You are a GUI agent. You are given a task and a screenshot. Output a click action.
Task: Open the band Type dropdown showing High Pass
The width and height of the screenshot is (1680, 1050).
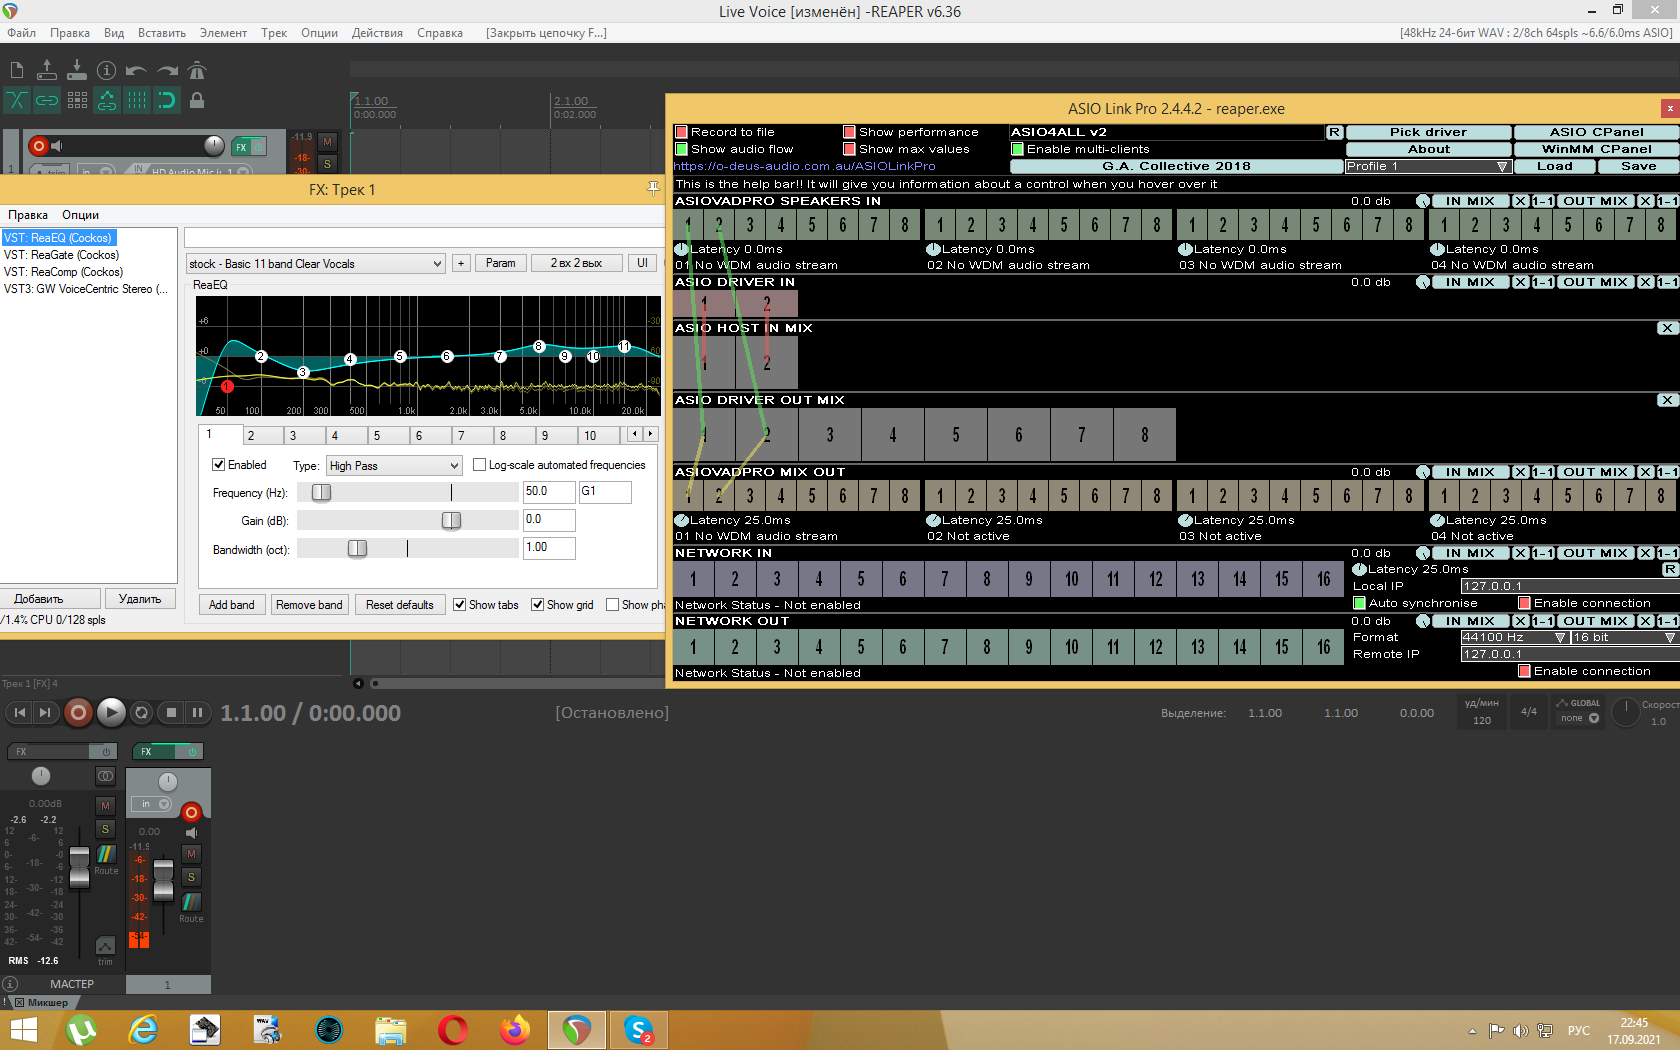click(x=394, y=466)
